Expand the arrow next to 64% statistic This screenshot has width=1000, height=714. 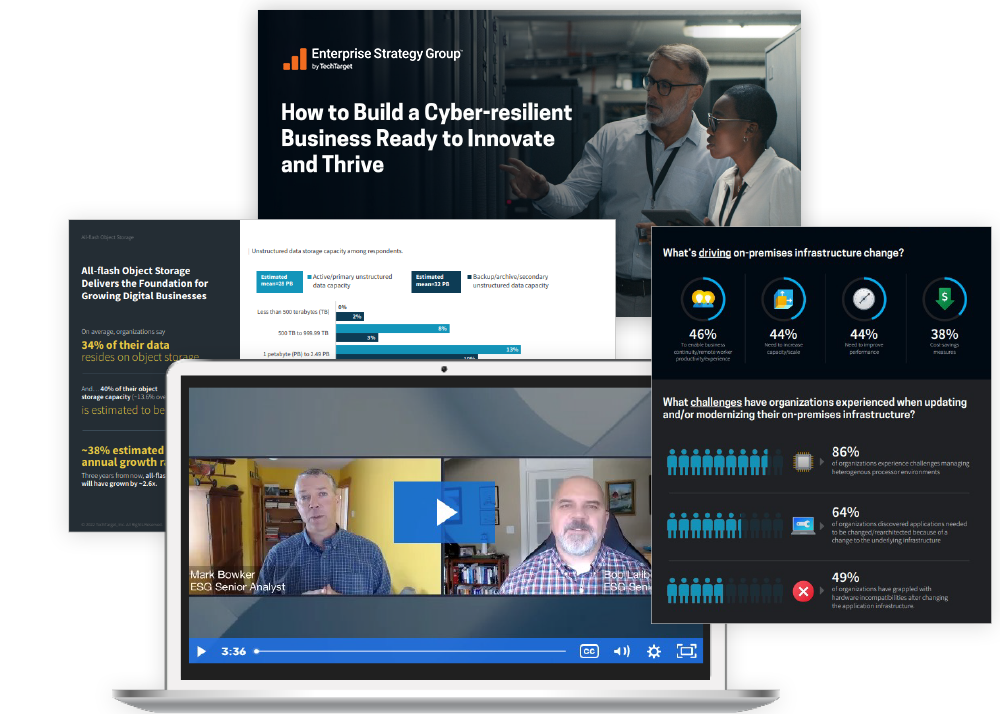[x=821, y=525]
